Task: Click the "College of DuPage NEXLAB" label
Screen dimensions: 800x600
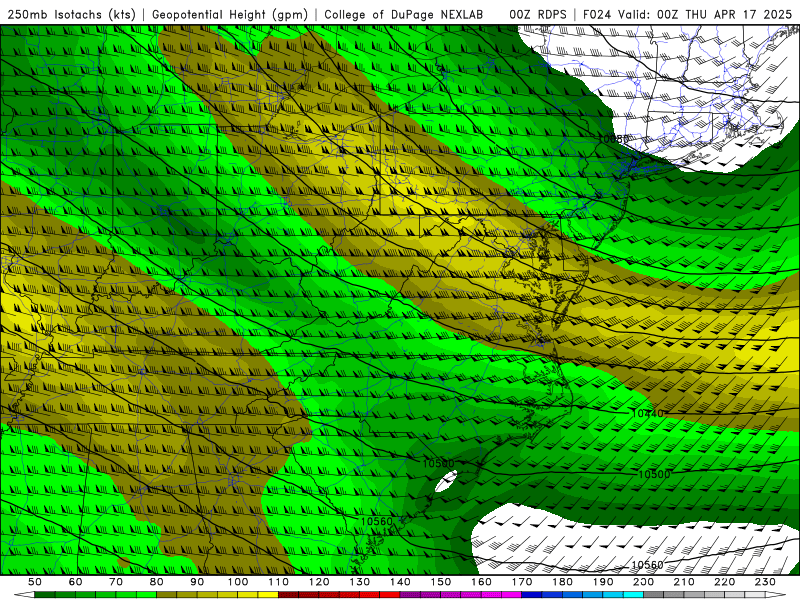Action: point(404,14)
